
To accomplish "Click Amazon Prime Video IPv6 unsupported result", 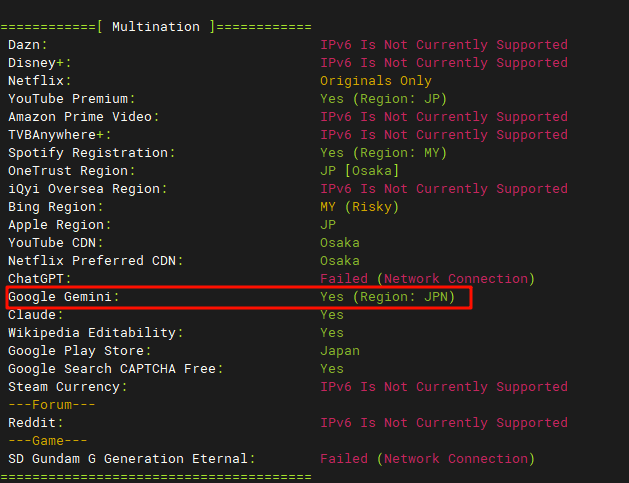I will pos(444,117).
